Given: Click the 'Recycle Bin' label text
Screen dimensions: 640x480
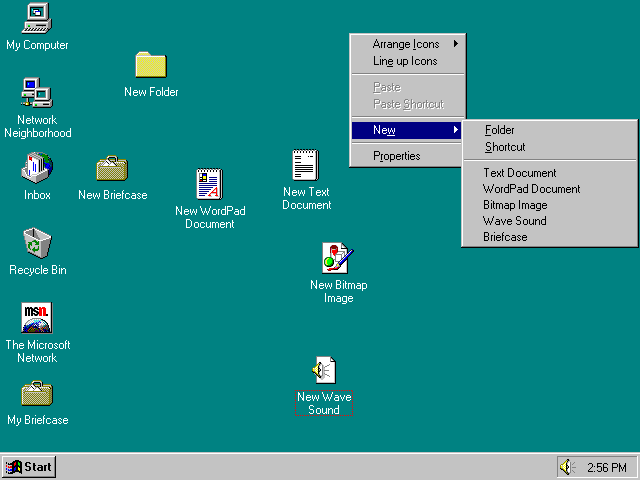Looking at the screenshot, I should click(x=38, y=270).
